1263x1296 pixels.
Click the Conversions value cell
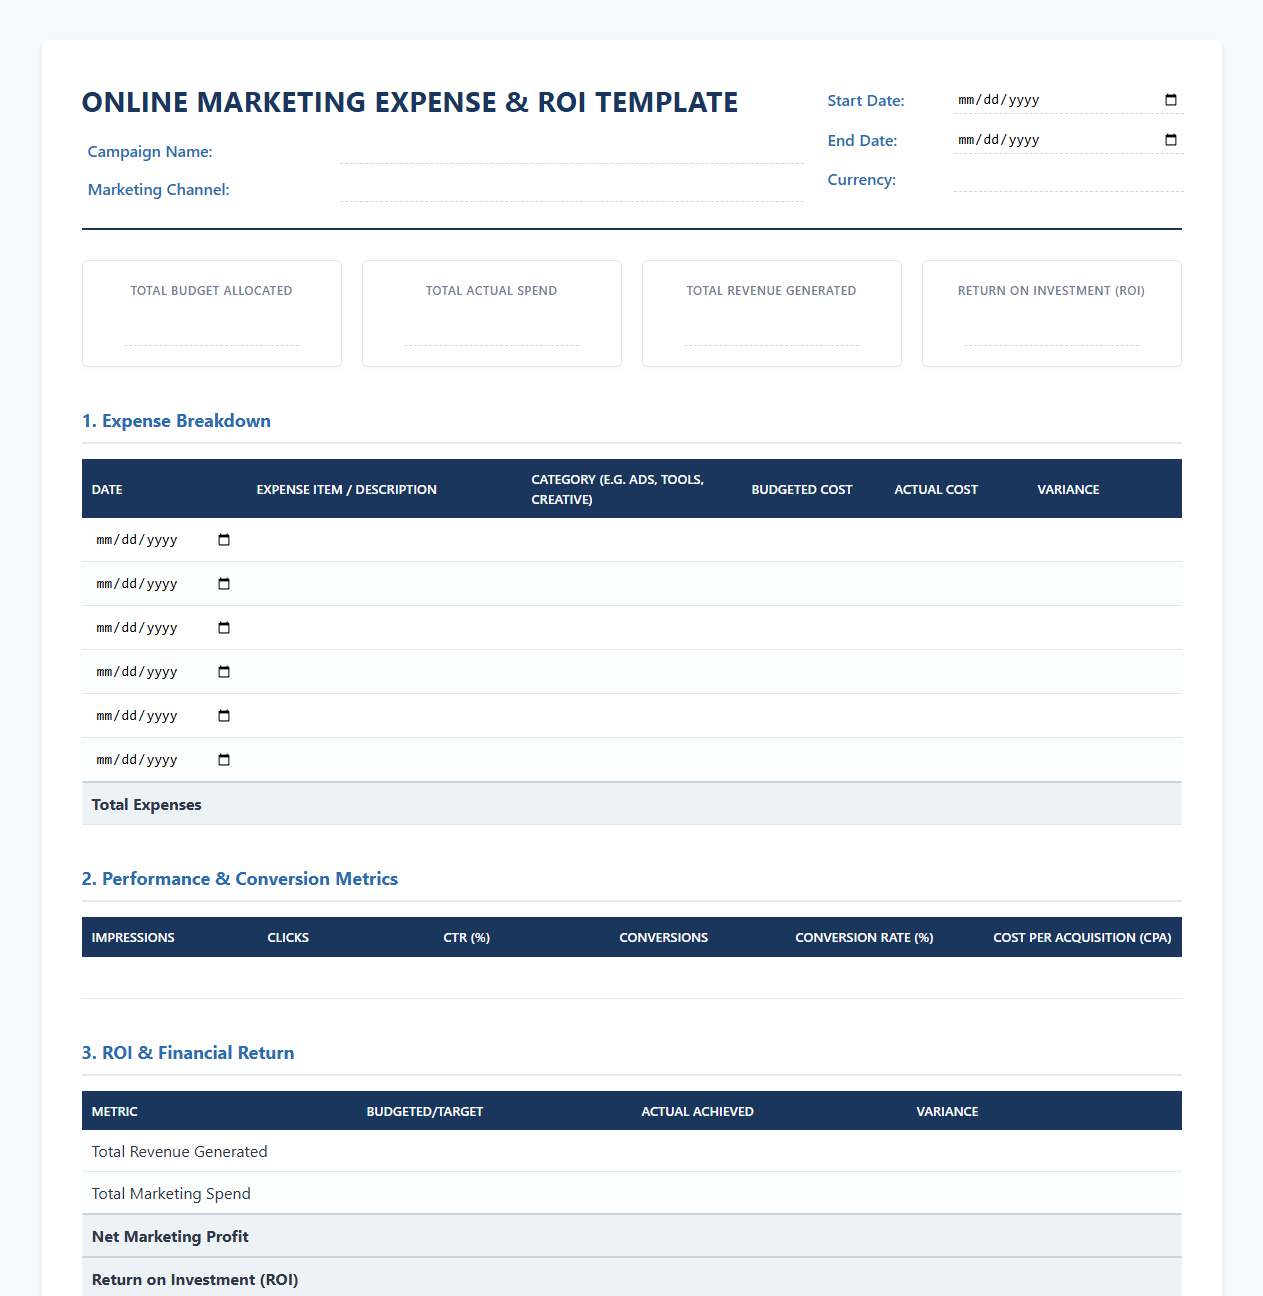coord(698,978)
